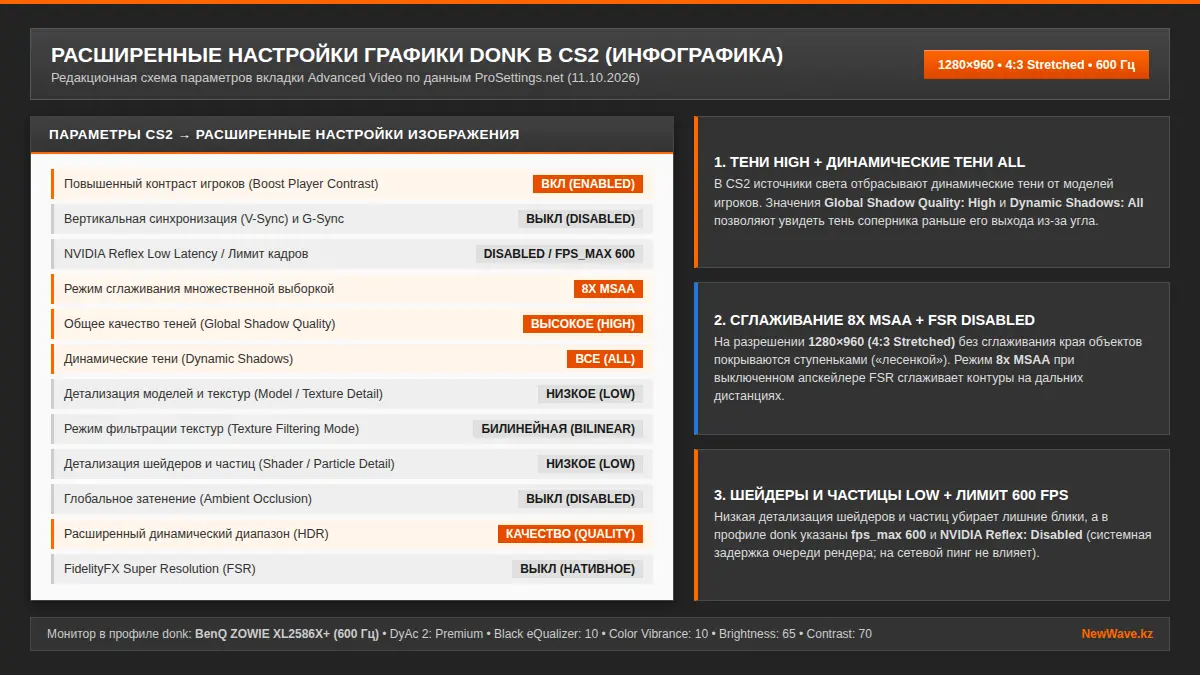
Task: Click the ПАРАМЕТРЫ CS2 panel header
Action: click(352, 134)
